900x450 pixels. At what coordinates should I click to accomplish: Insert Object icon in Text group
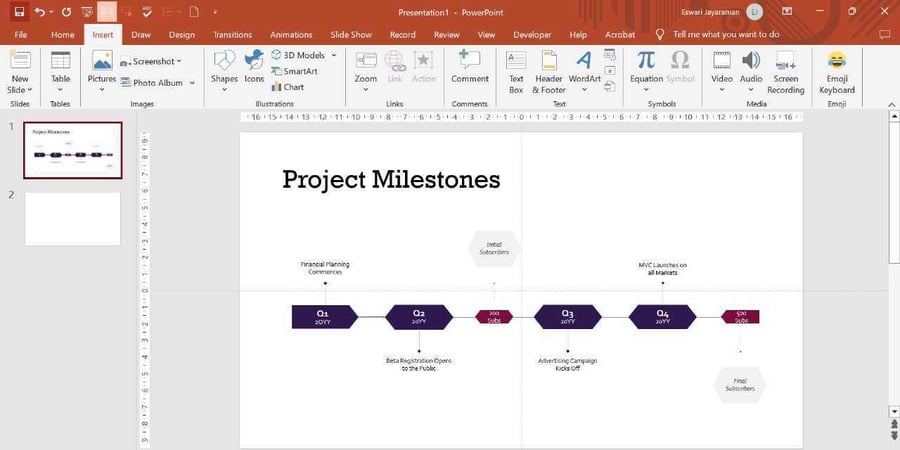pos(610,86)
